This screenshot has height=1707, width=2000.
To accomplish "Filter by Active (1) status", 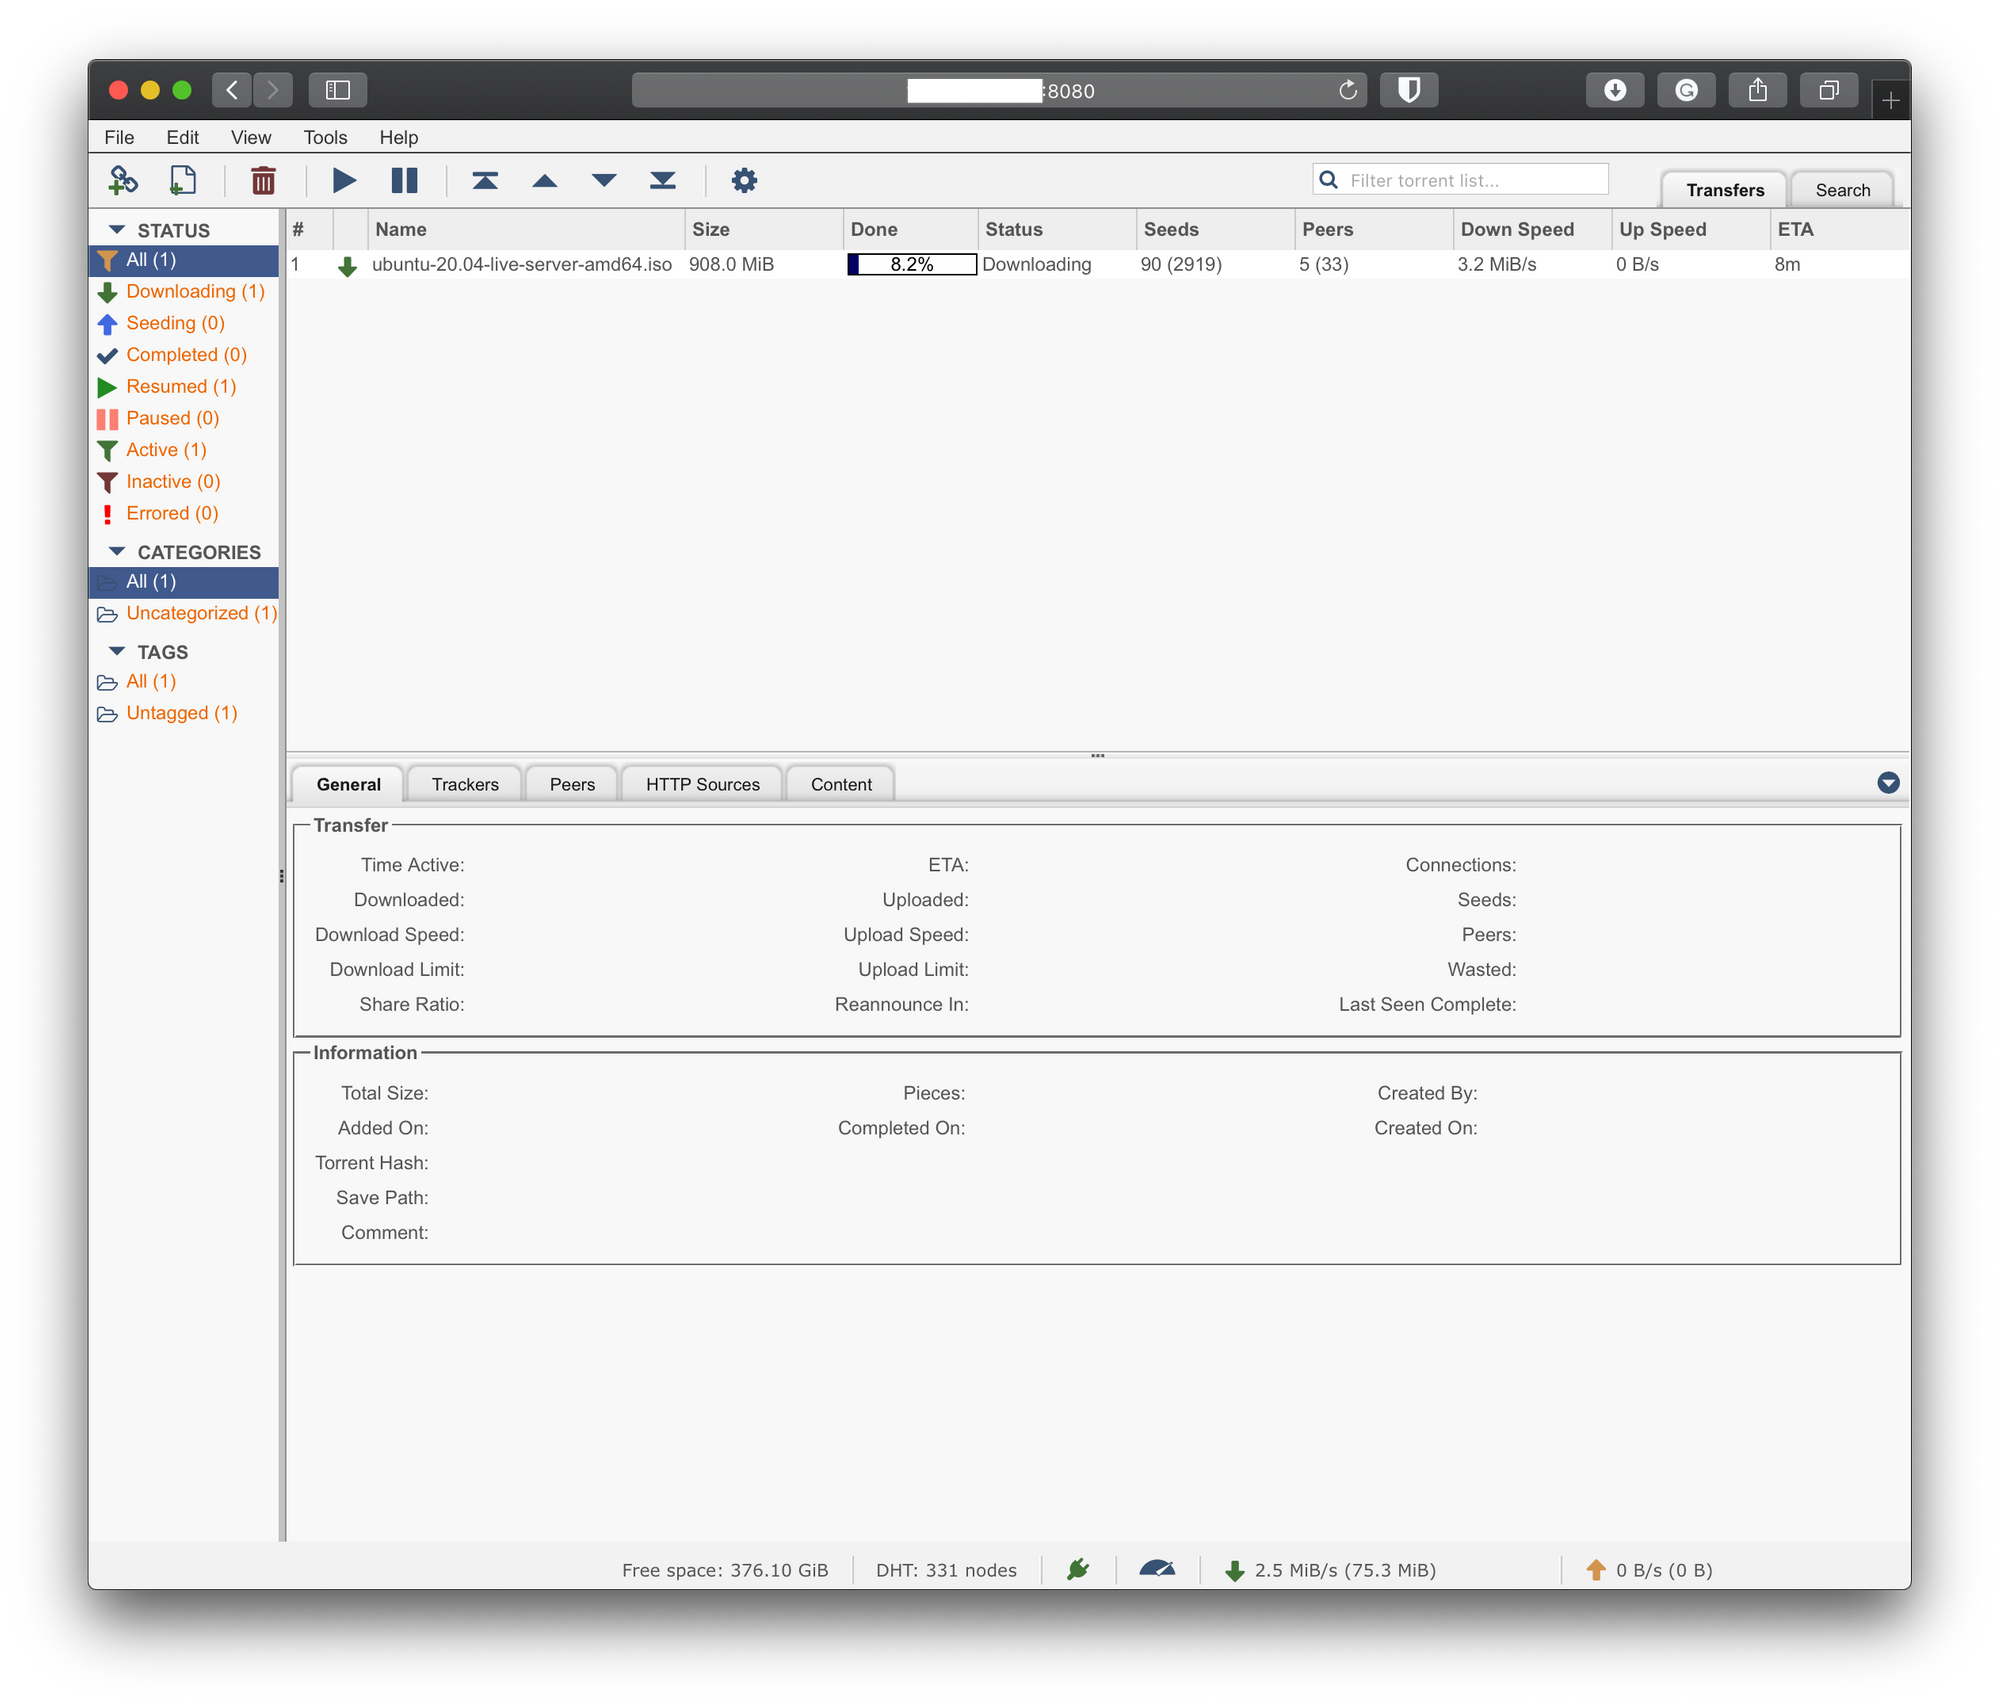I will coord(184,450).
